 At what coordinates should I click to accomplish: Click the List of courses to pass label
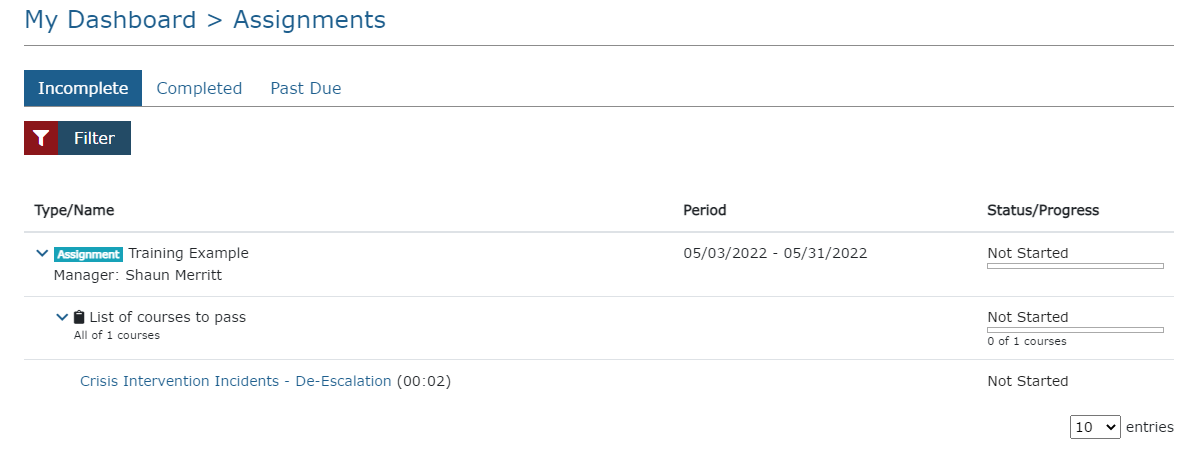[167, 317]
